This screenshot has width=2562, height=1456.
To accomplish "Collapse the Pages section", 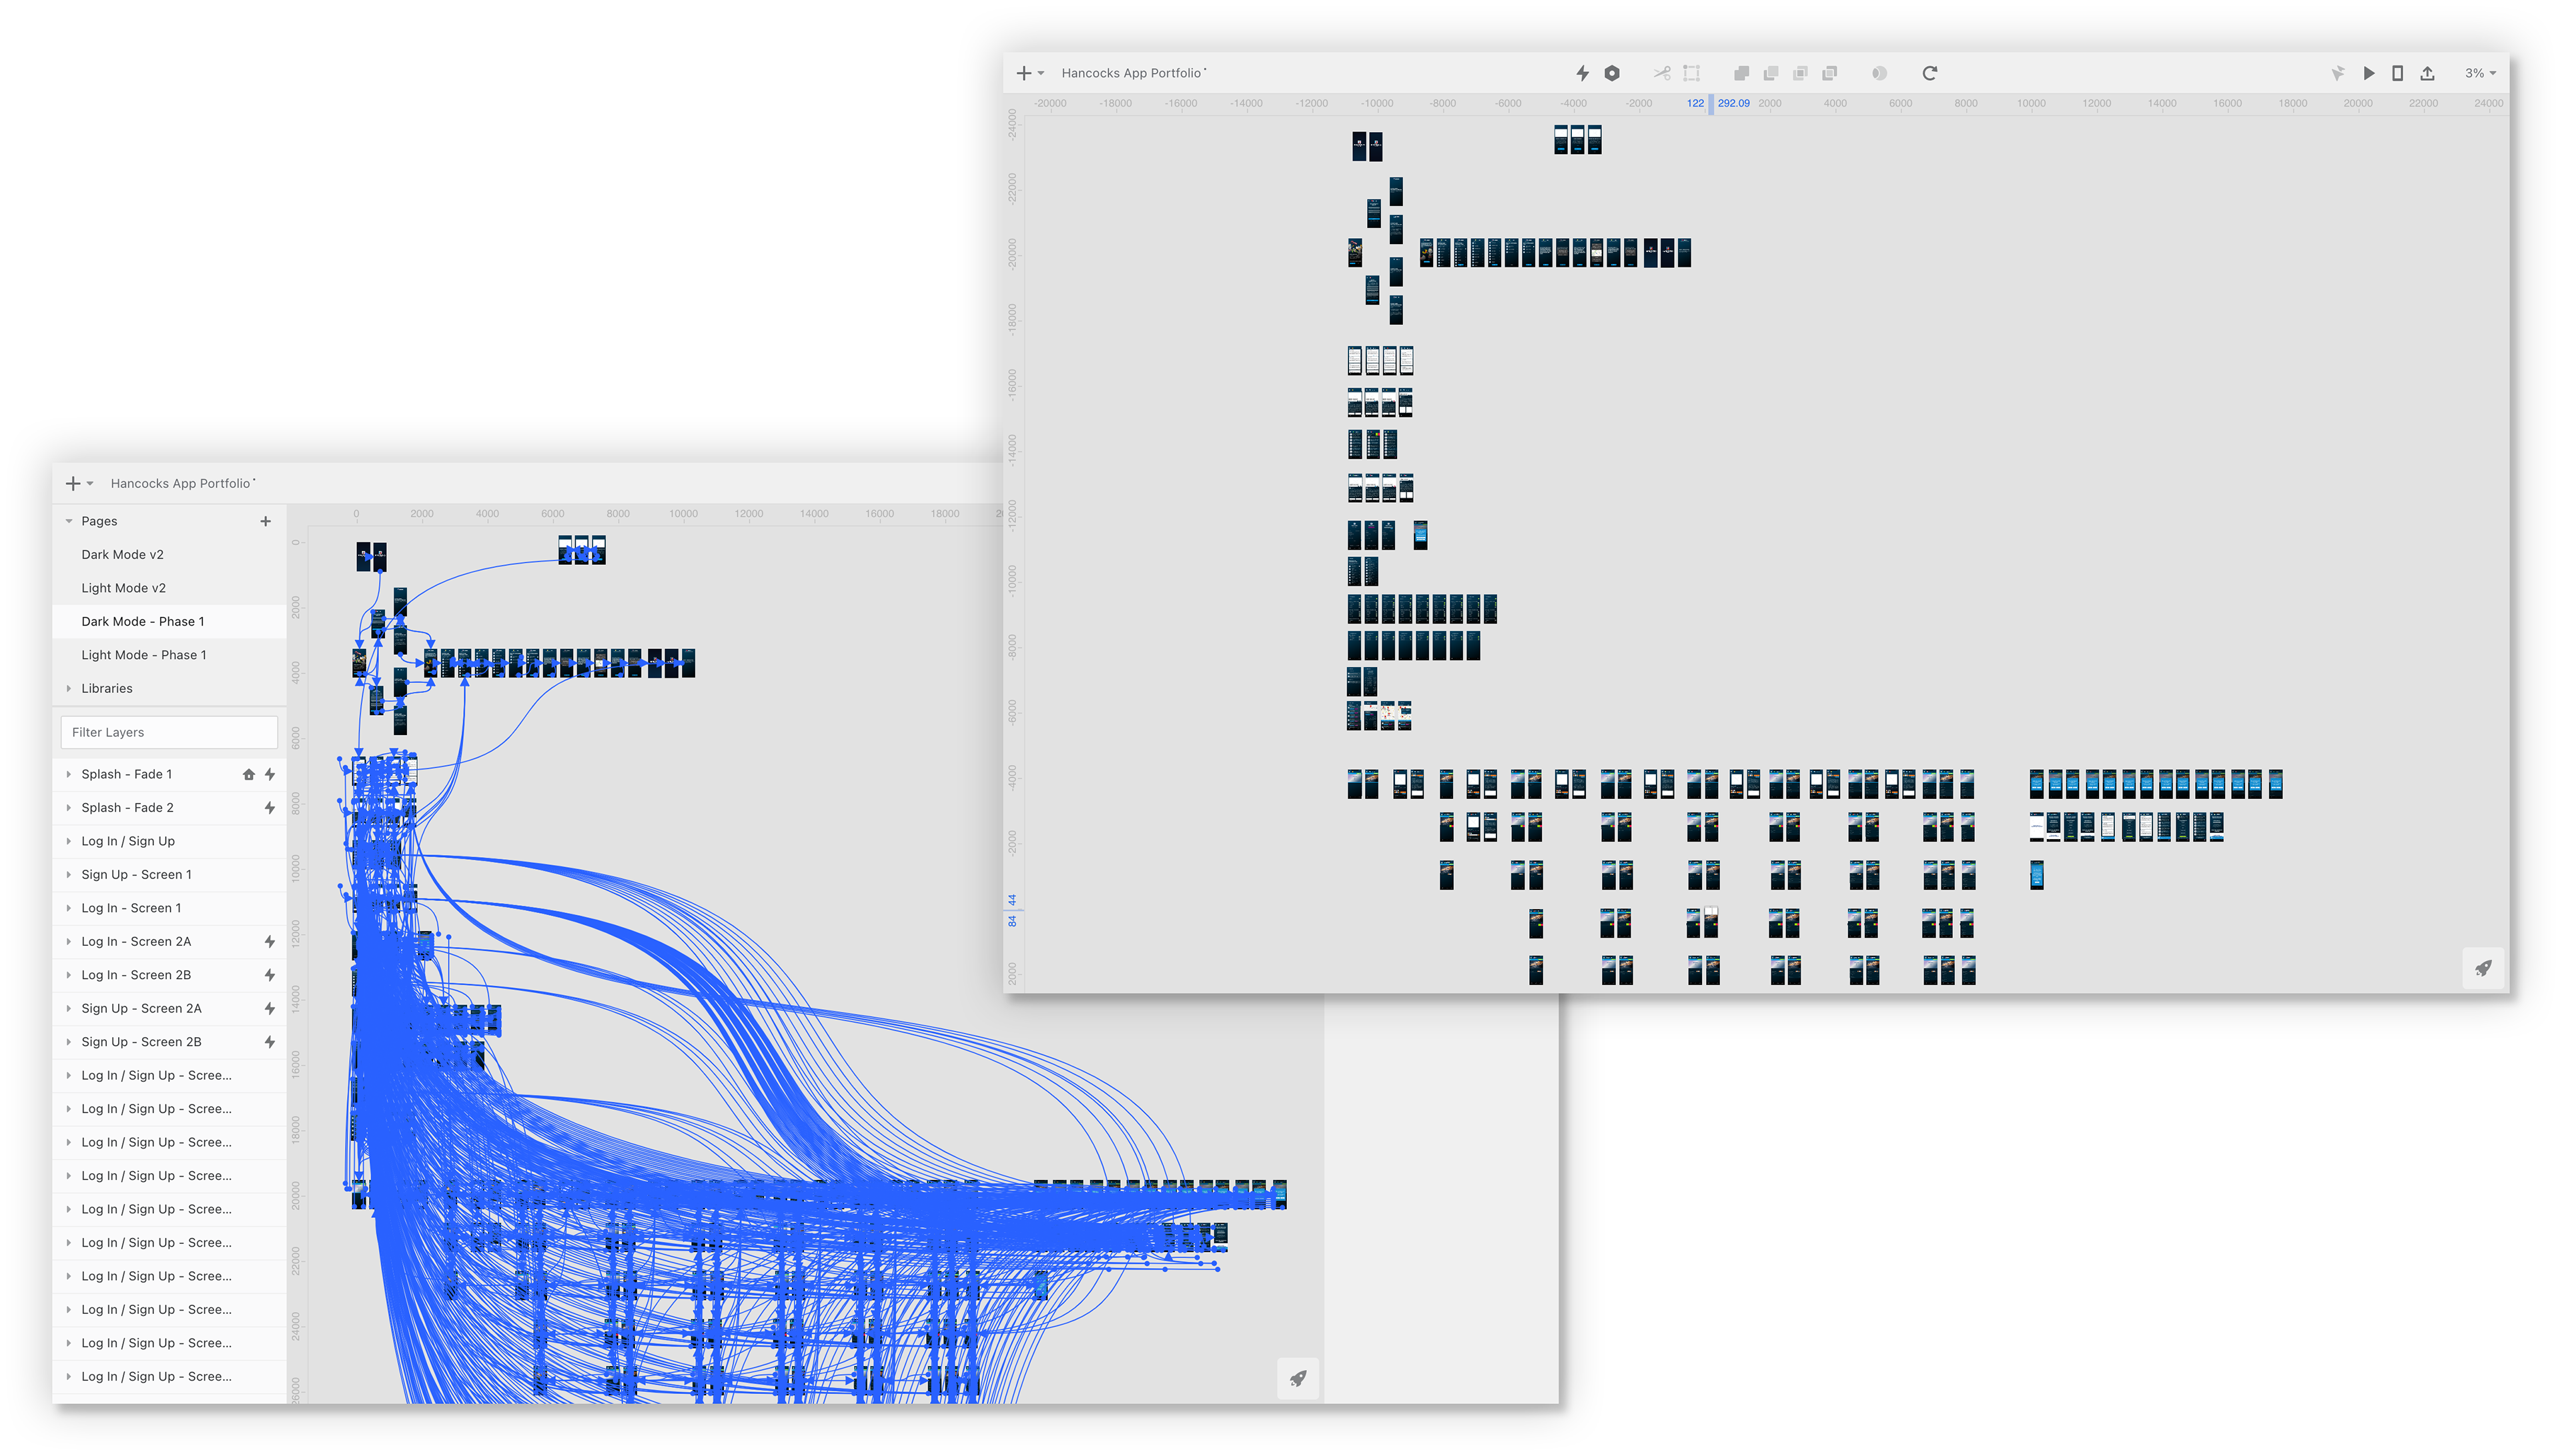I will [x=69, y=521].
